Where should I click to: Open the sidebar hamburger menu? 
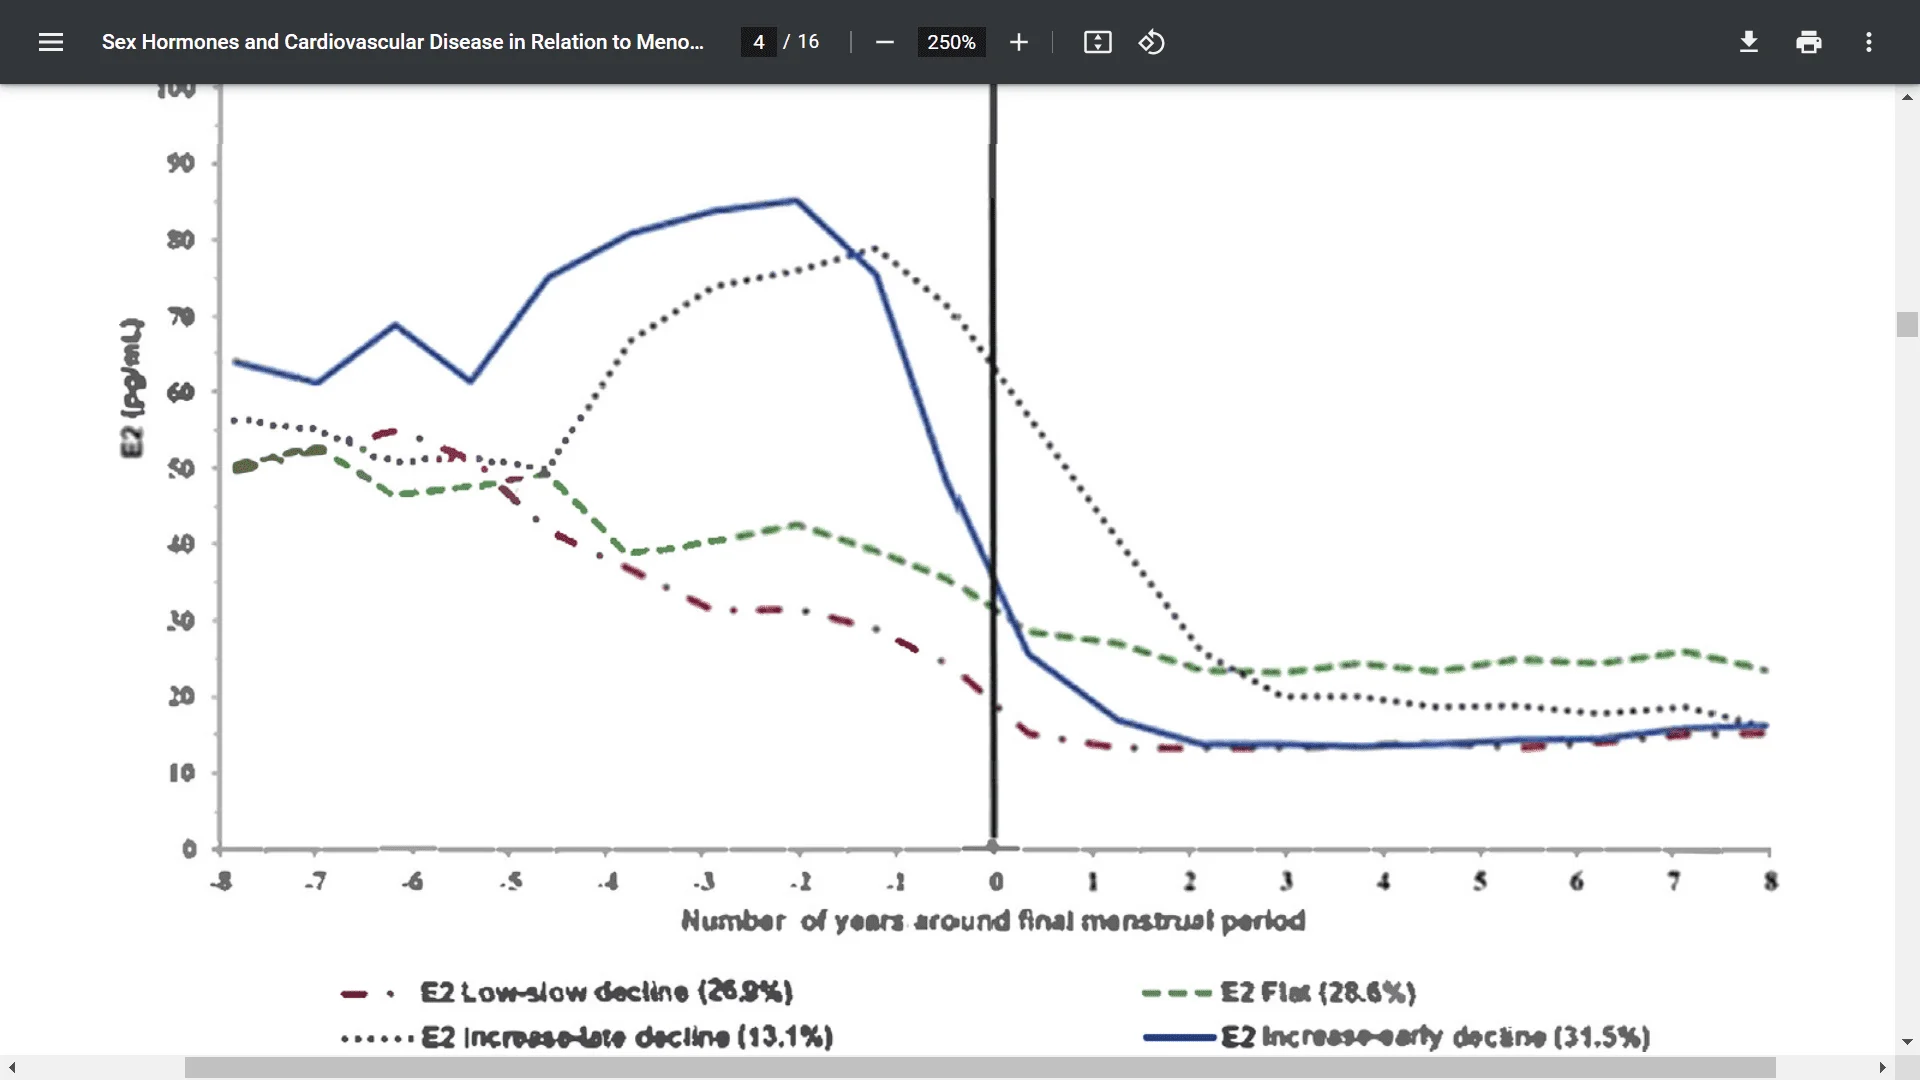click(51, 42)
